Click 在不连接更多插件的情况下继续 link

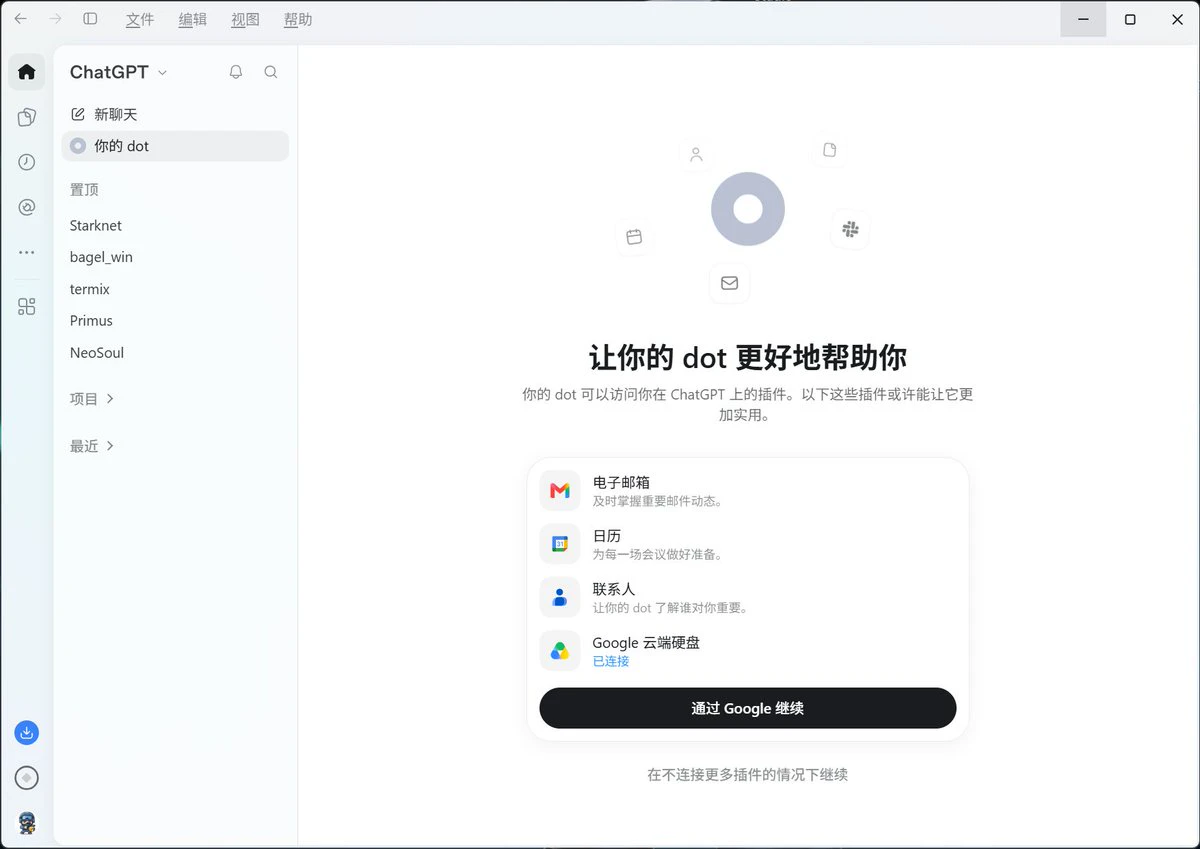(748, 774)
